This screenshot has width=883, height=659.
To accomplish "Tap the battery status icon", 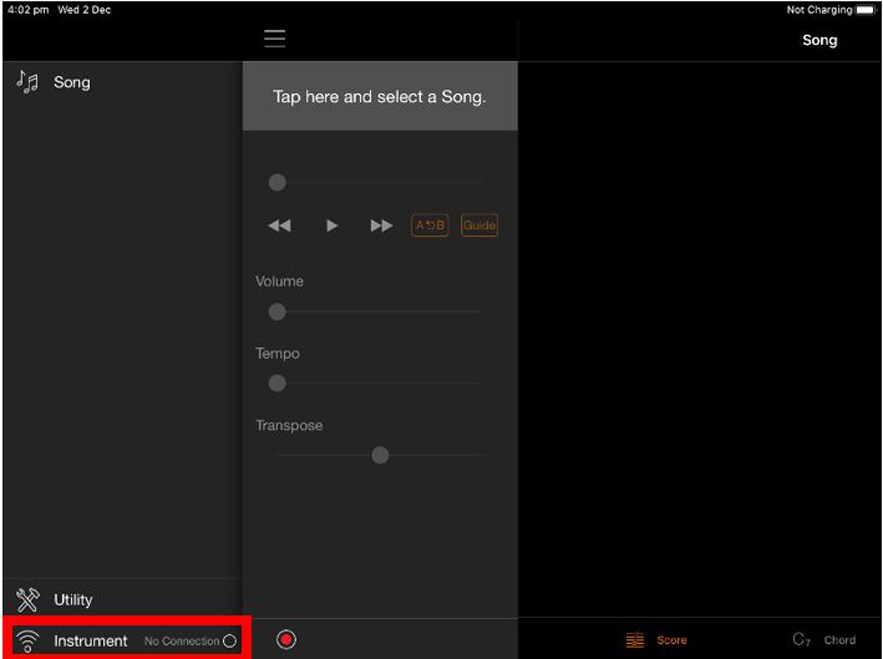I will click(865, 10).
